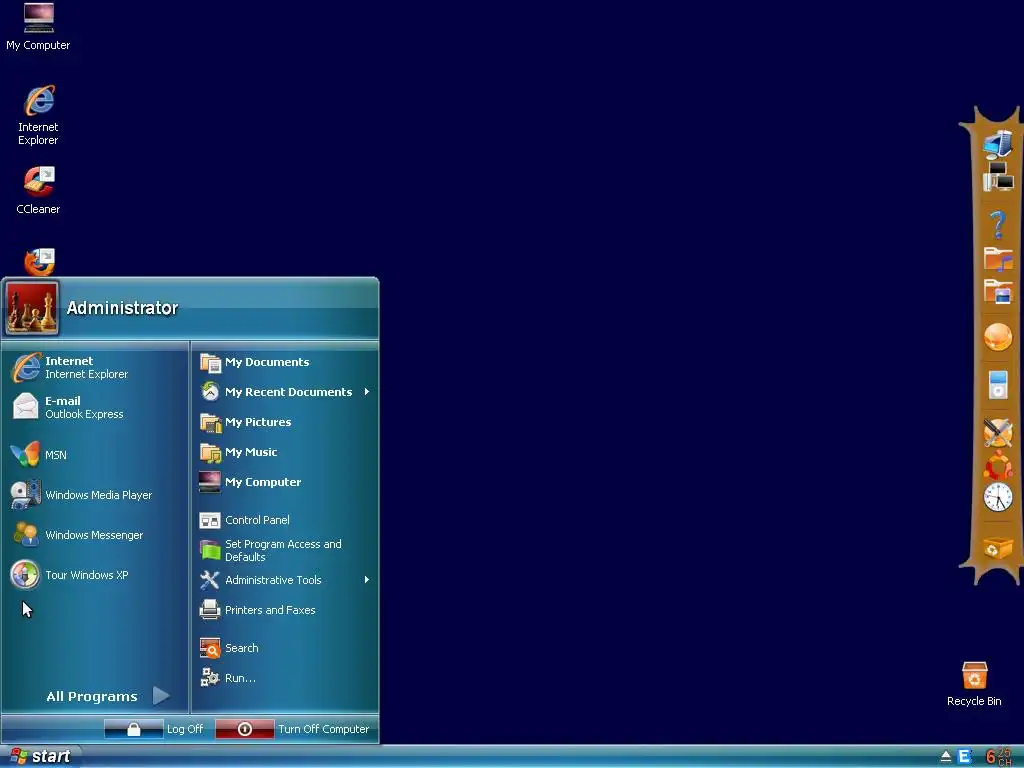Expand My Recent Documents submenu arrow
This screenshot has height=768, width=1024.
pyautogui.click(x=367, y=392)
